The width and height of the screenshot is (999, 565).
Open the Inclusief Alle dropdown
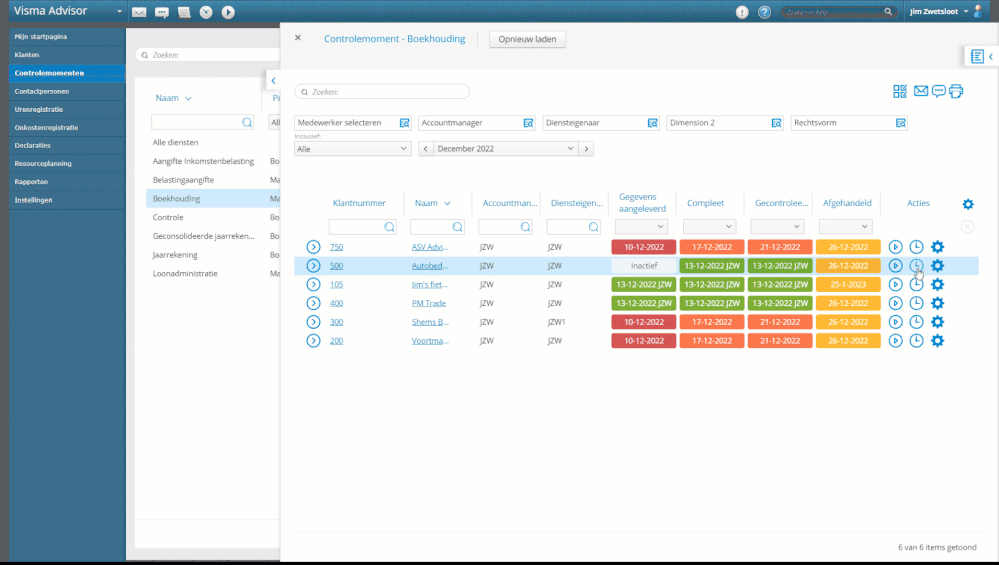(352, 148)
